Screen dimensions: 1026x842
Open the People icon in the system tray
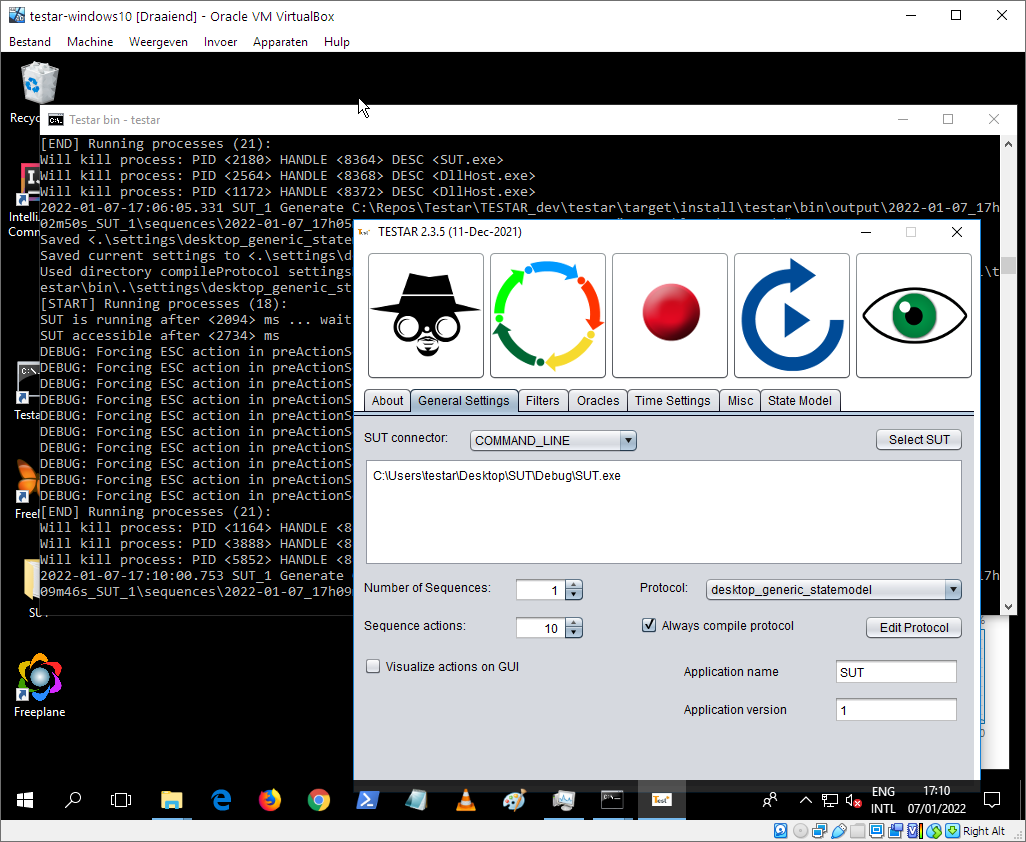[771, 799]
